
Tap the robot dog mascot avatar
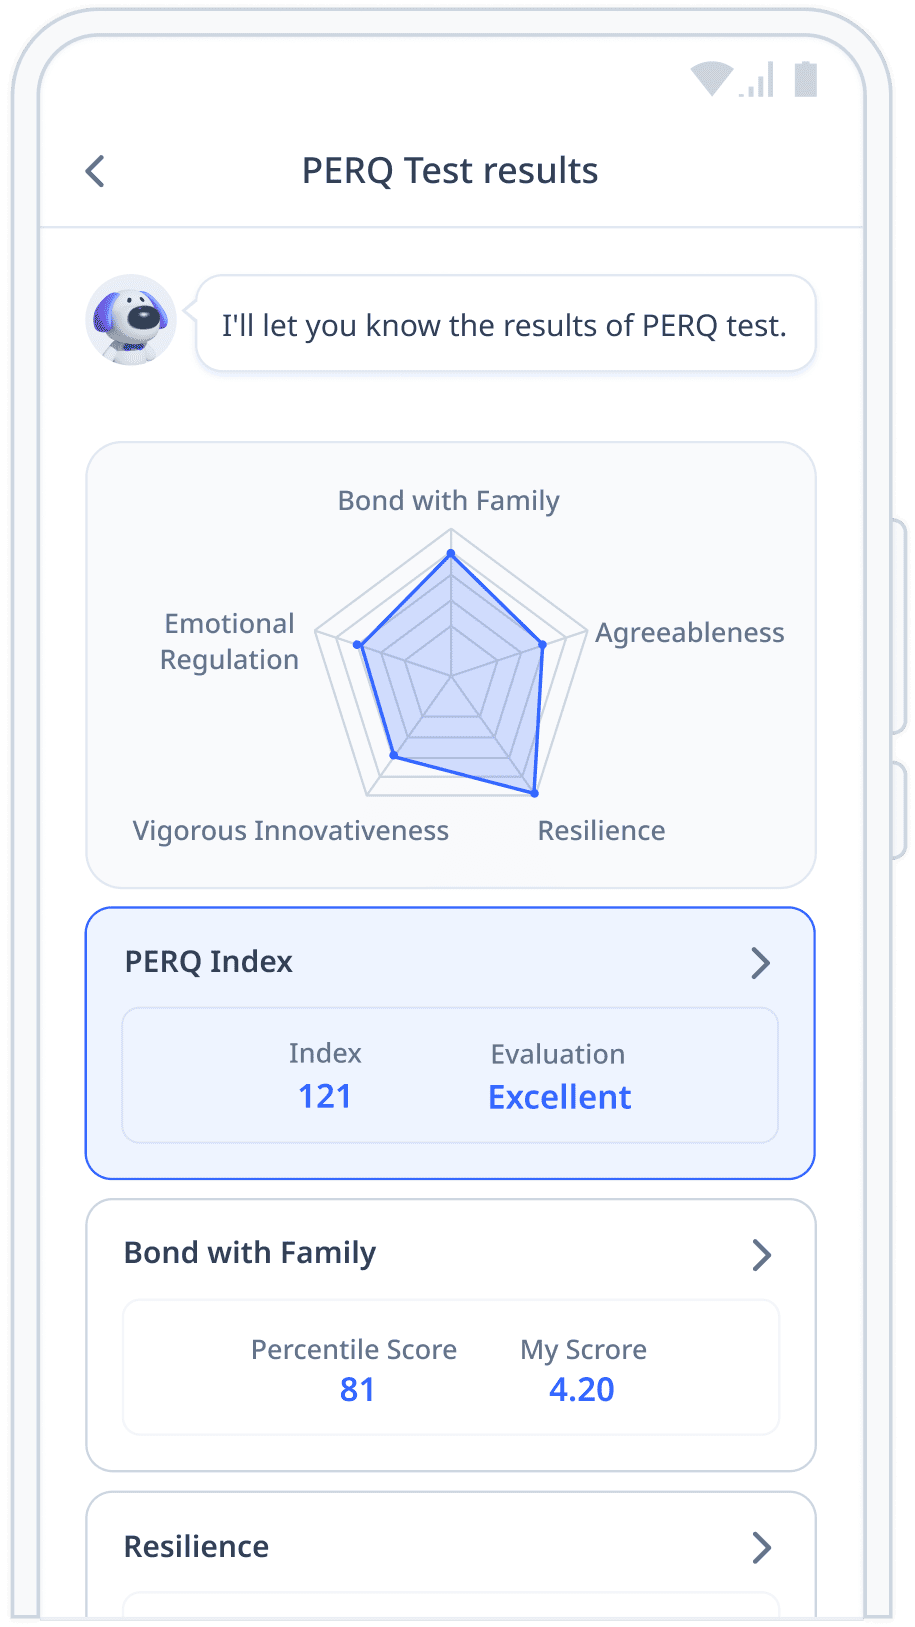131,320
